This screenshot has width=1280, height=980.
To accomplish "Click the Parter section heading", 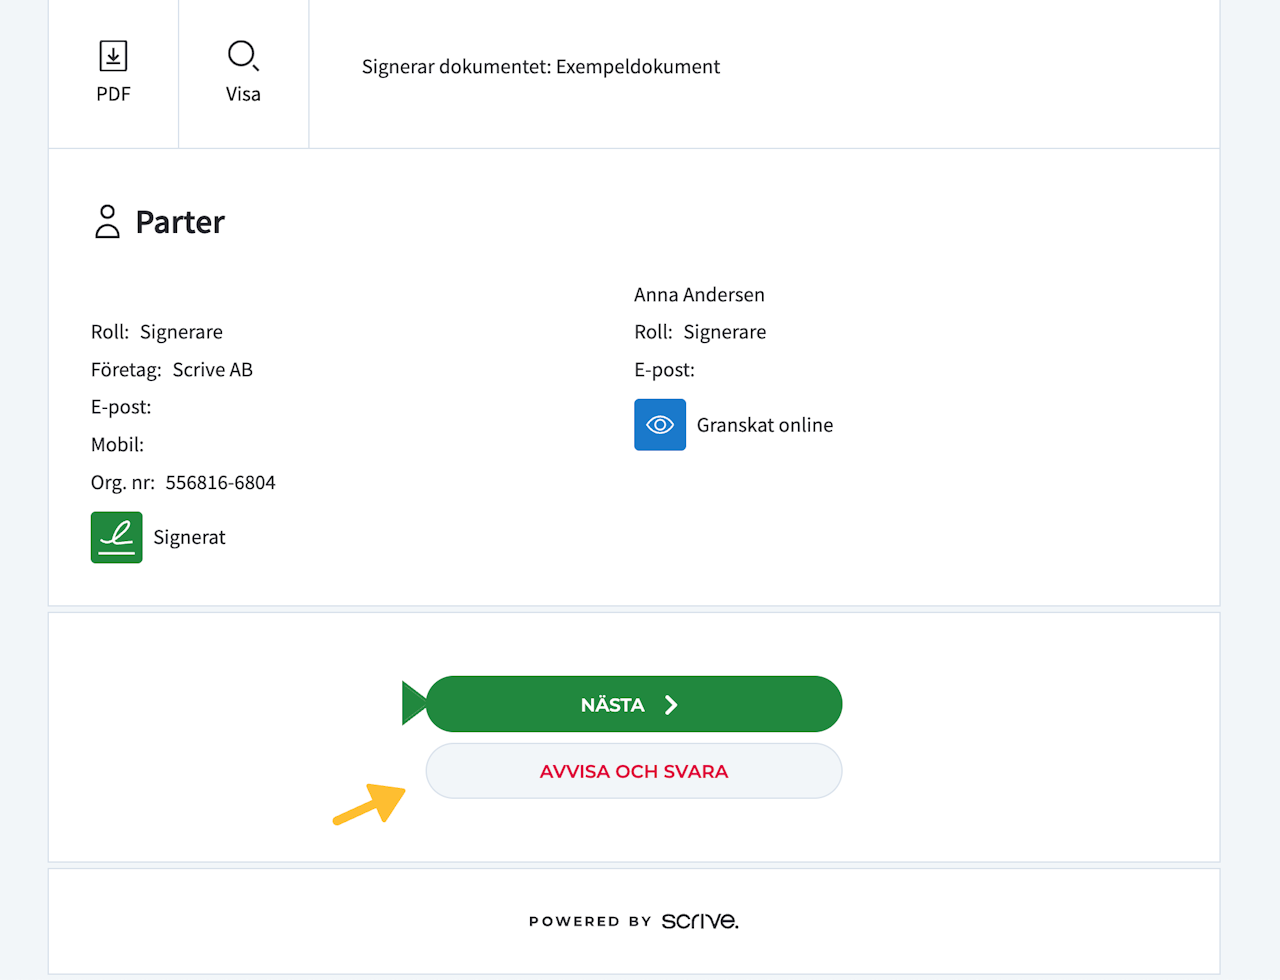I will tap(180, 222).
